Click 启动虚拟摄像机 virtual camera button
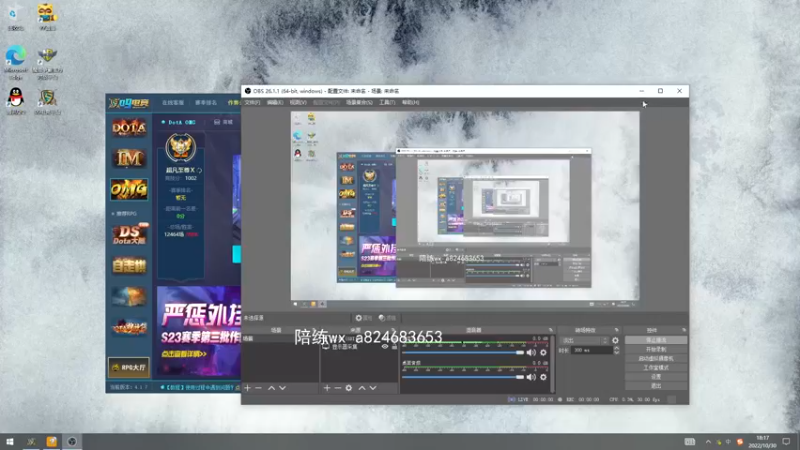The height and width of the screenshot is (450, 800). pyautogui.click(x=656, y=359)
